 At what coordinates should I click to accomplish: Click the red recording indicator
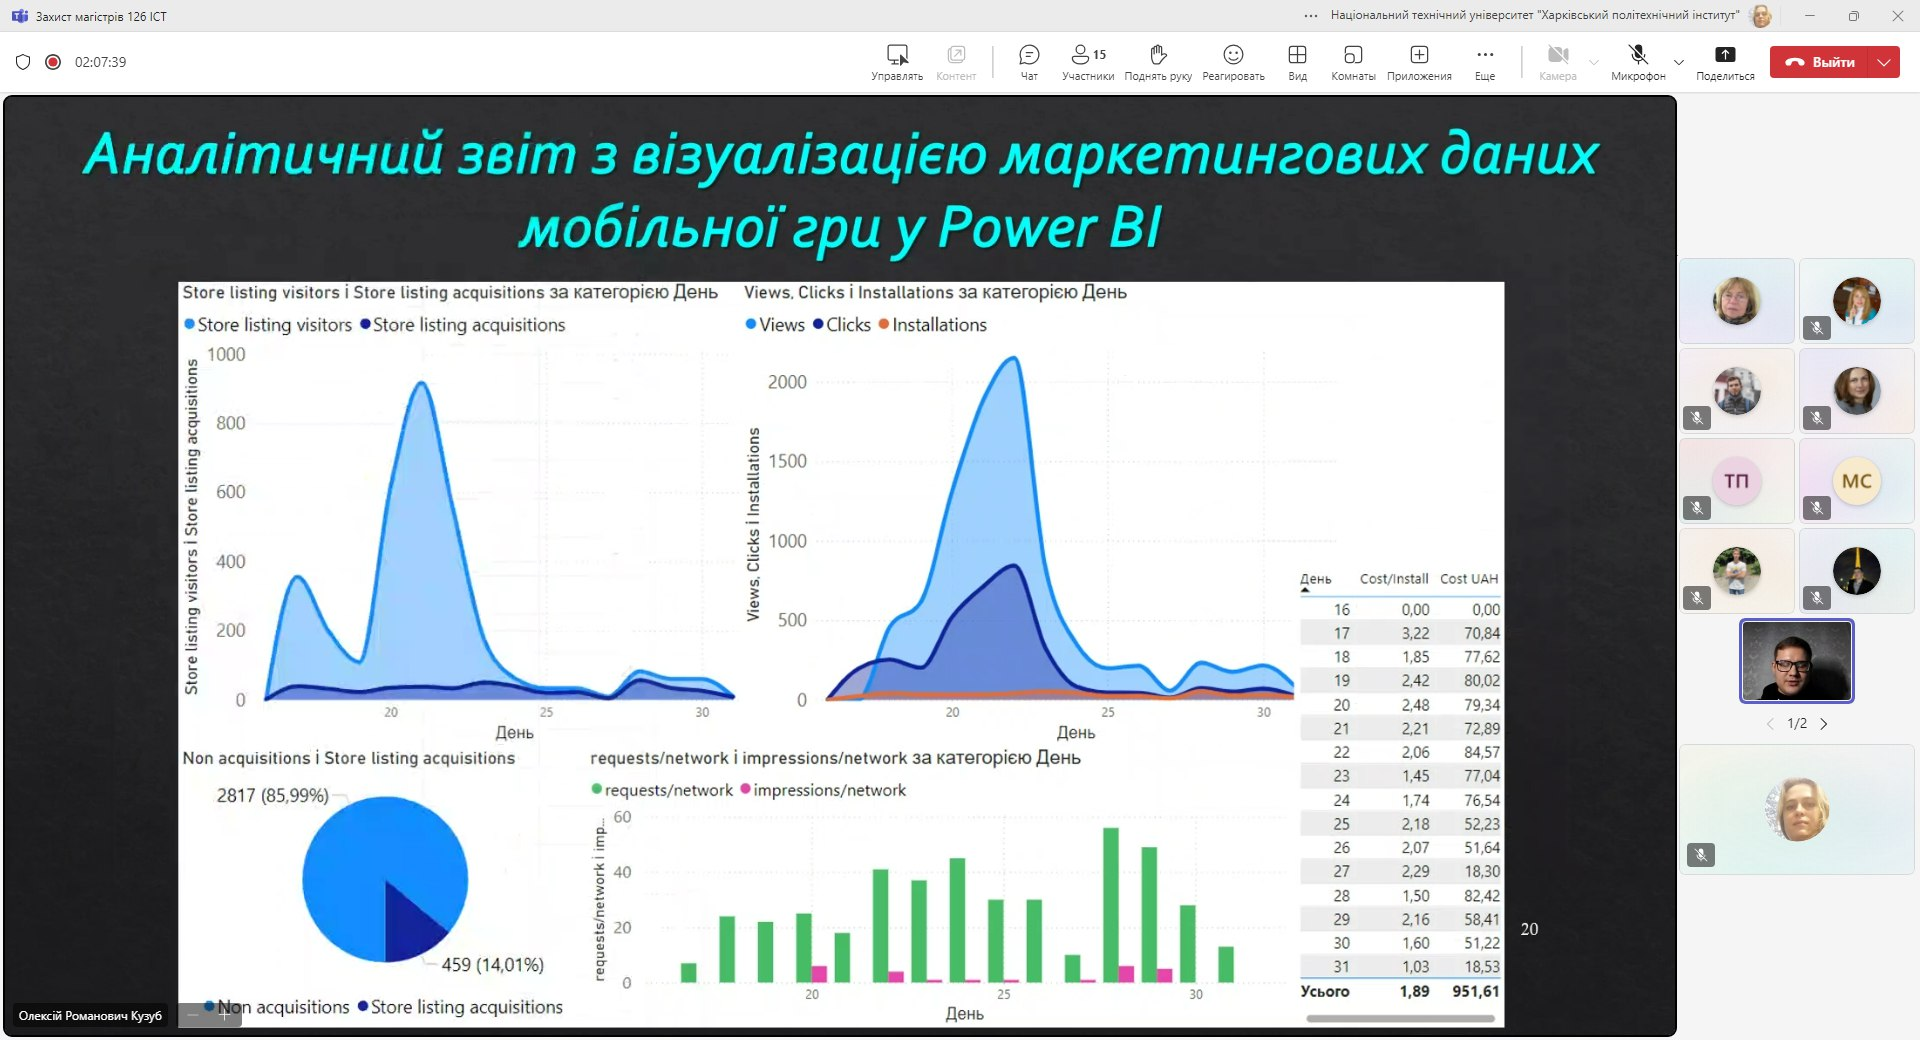click(53, 62)
